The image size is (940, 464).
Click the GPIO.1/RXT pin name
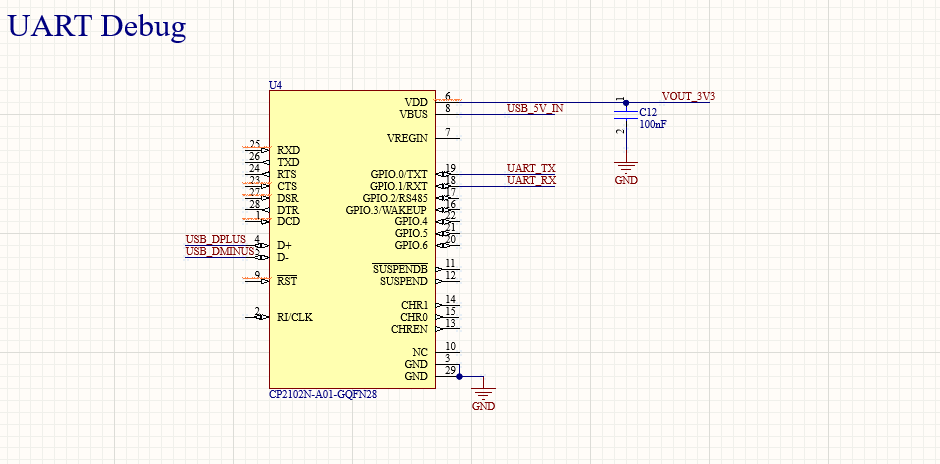point(399,186)
